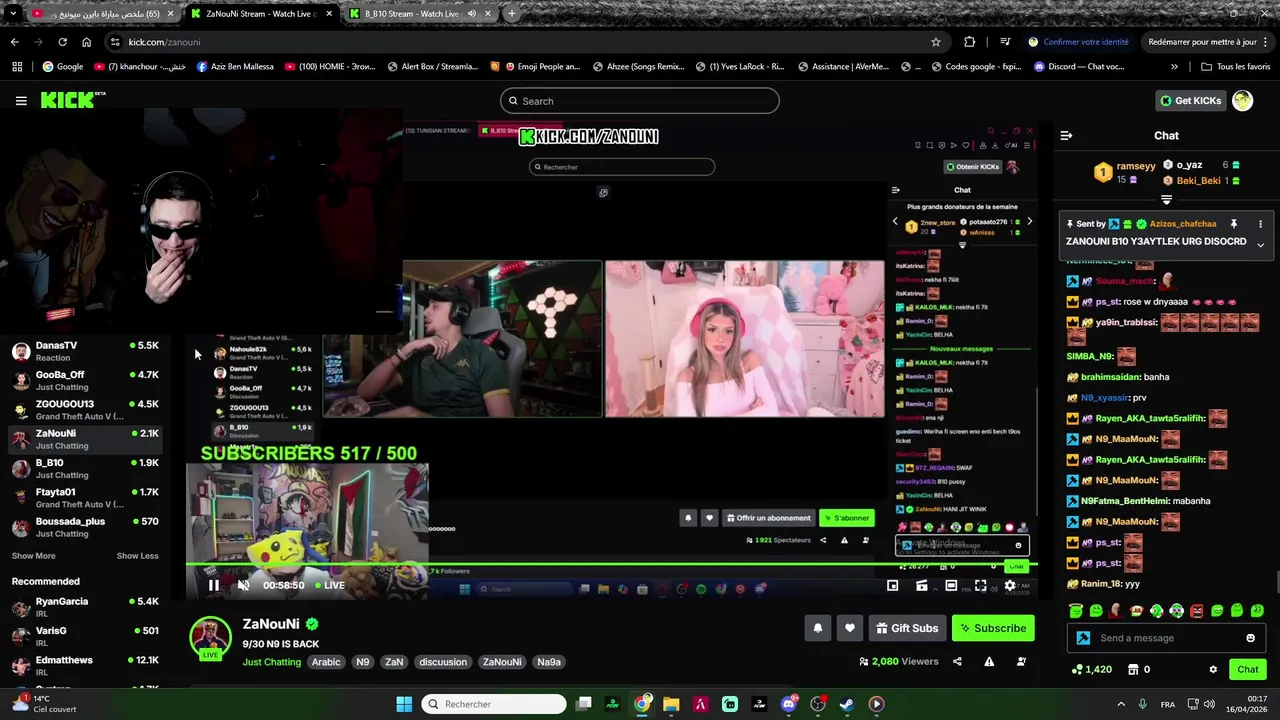The height and width of the screenshot is (720, 1280).
Task: Enable the miniplayer from video controls
Action: coord(893,585)
